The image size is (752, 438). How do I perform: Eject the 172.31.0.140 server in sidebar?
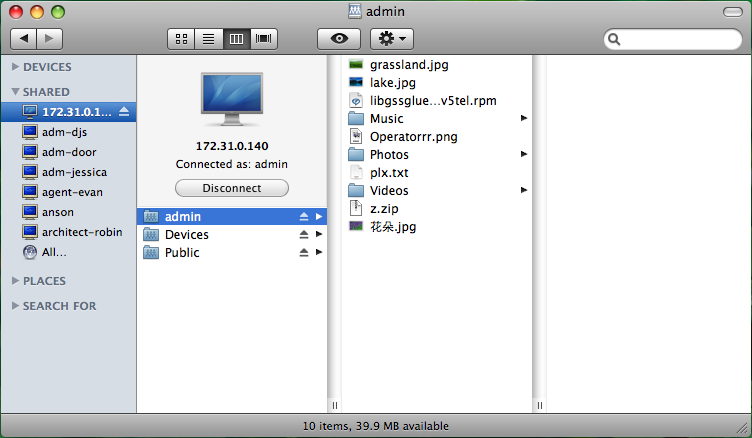point(124,111)
